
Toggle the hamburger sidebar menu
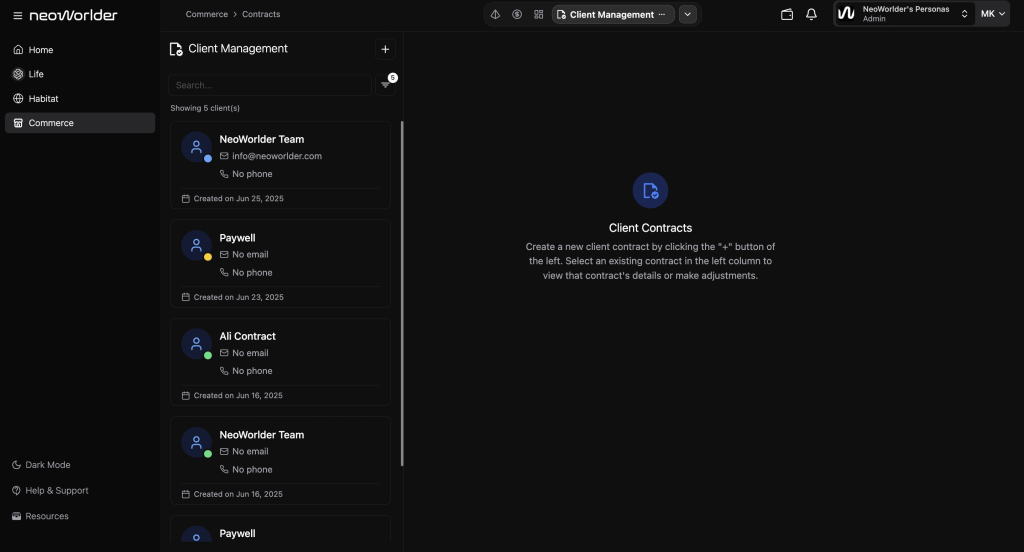point(18,15)
